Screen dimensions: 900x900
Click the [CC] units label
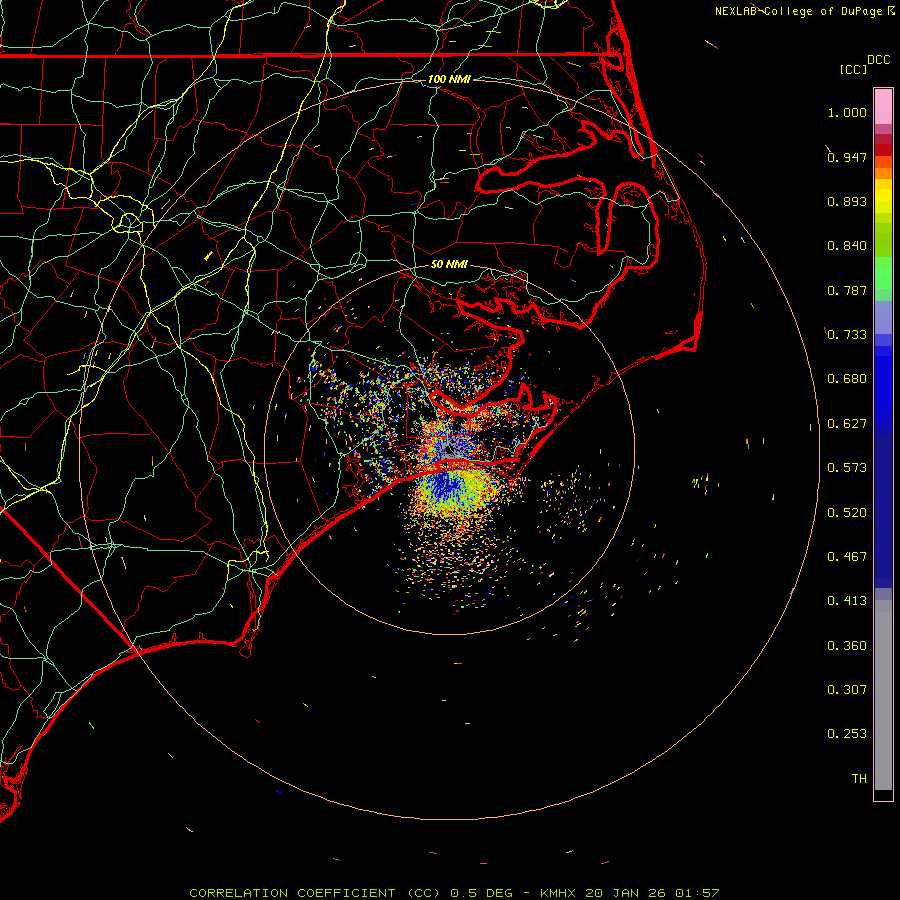tap(853, 69)
